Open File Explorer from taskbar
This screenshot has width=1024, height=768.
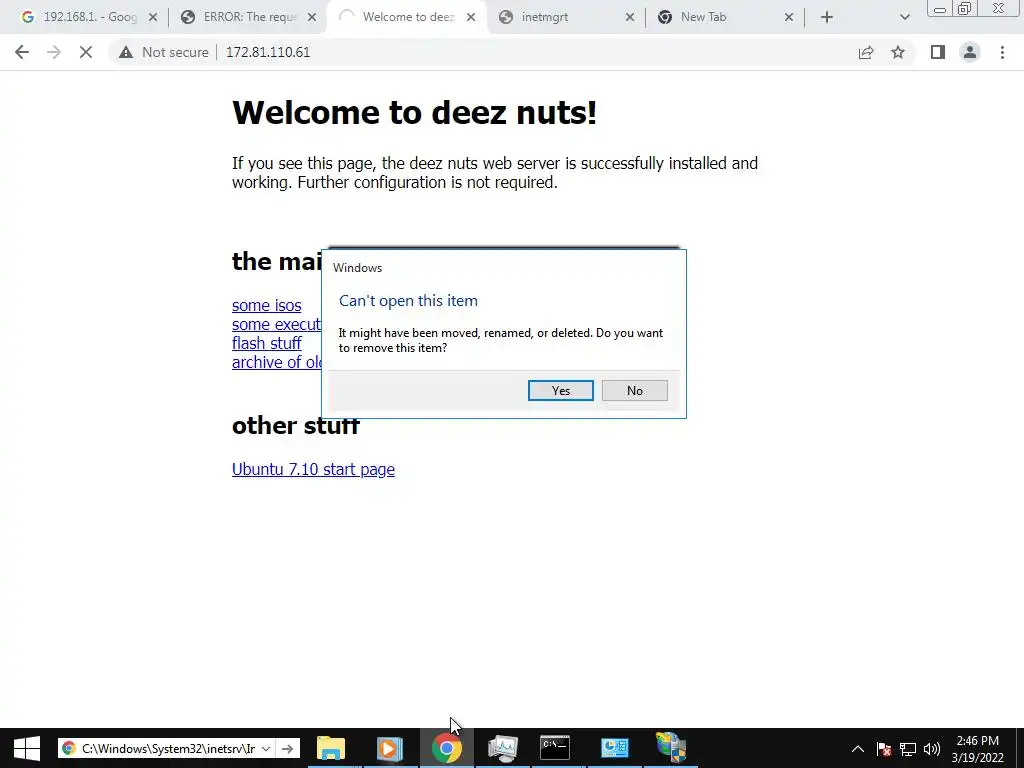pos(331,748)
